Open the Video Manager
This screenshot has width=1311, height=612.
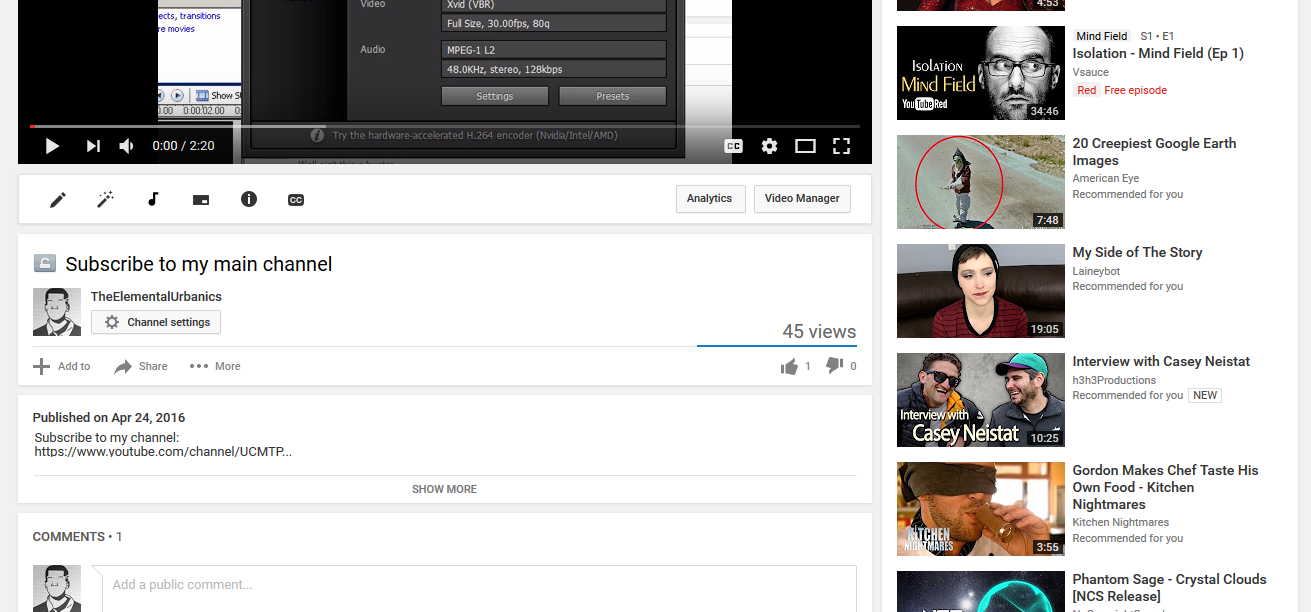[x=802, y=199]
